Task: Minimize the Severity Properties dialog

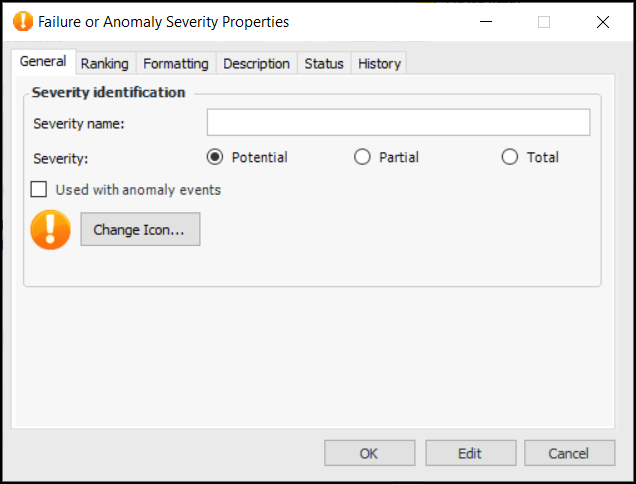Action: [486, 21]
